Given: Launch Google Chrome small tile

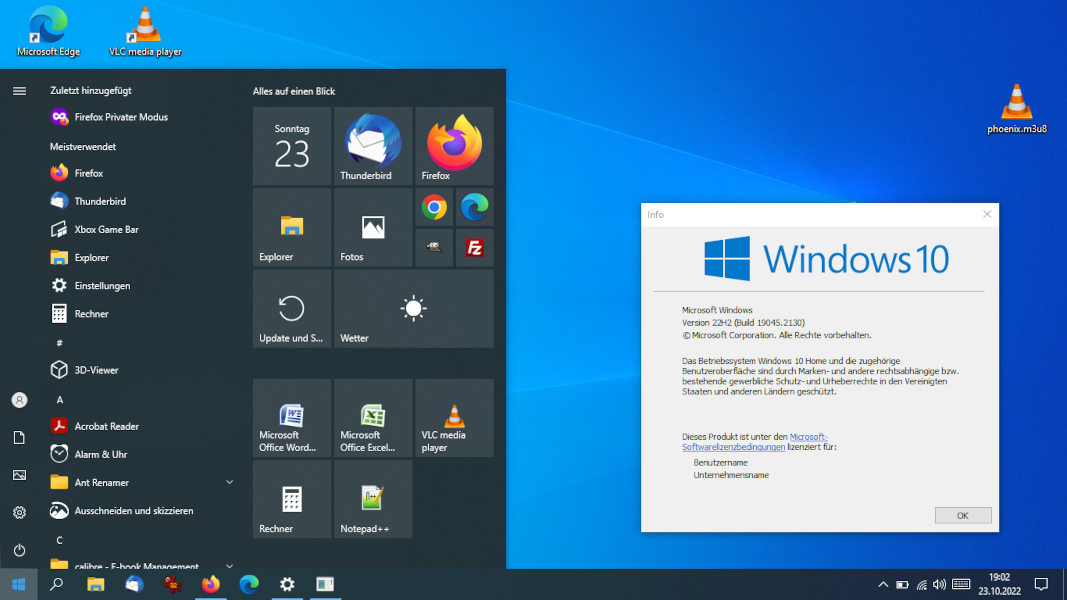Looking at the screenshot, I should [434, 207].
